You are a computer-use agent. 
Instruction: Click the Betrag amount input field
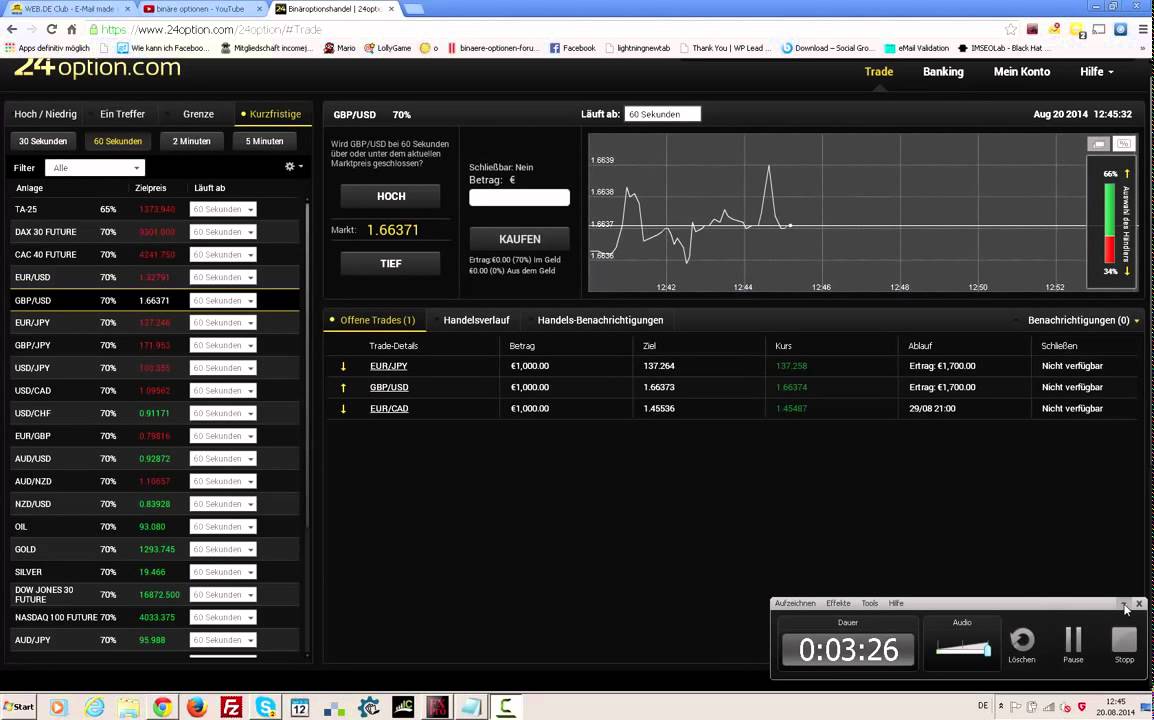520,197
